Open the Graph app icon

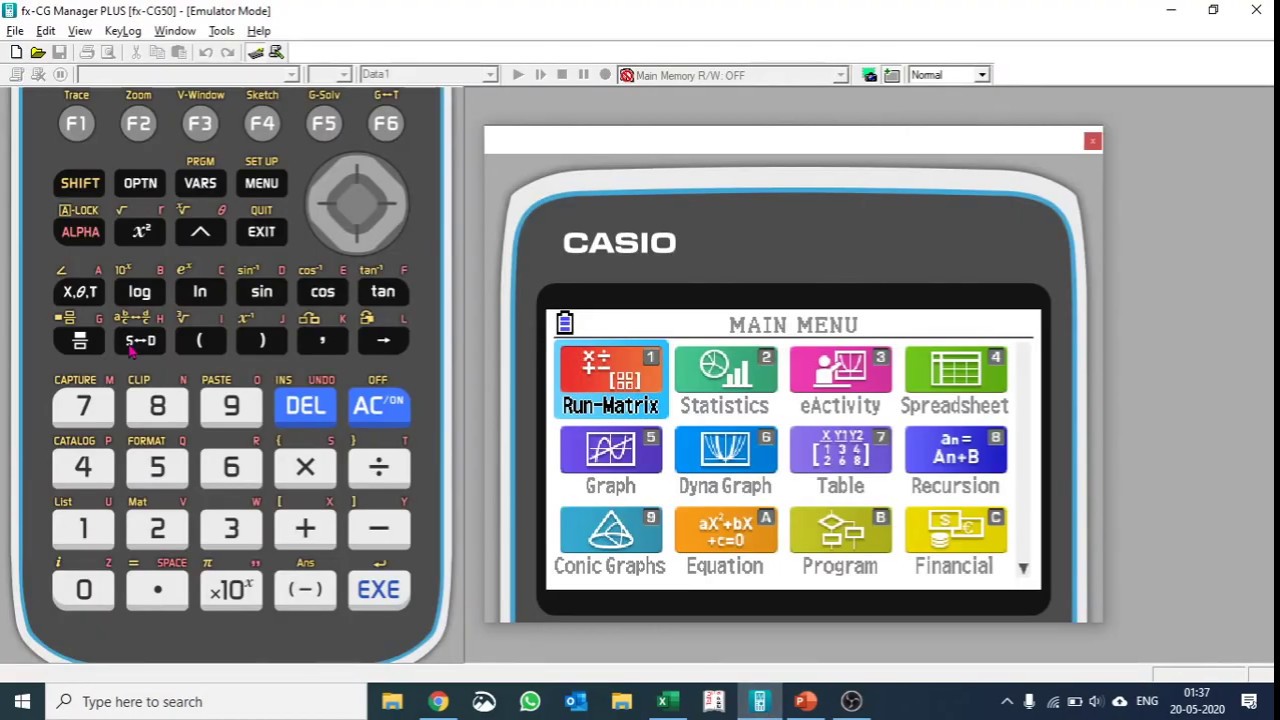tap(611, 461)
